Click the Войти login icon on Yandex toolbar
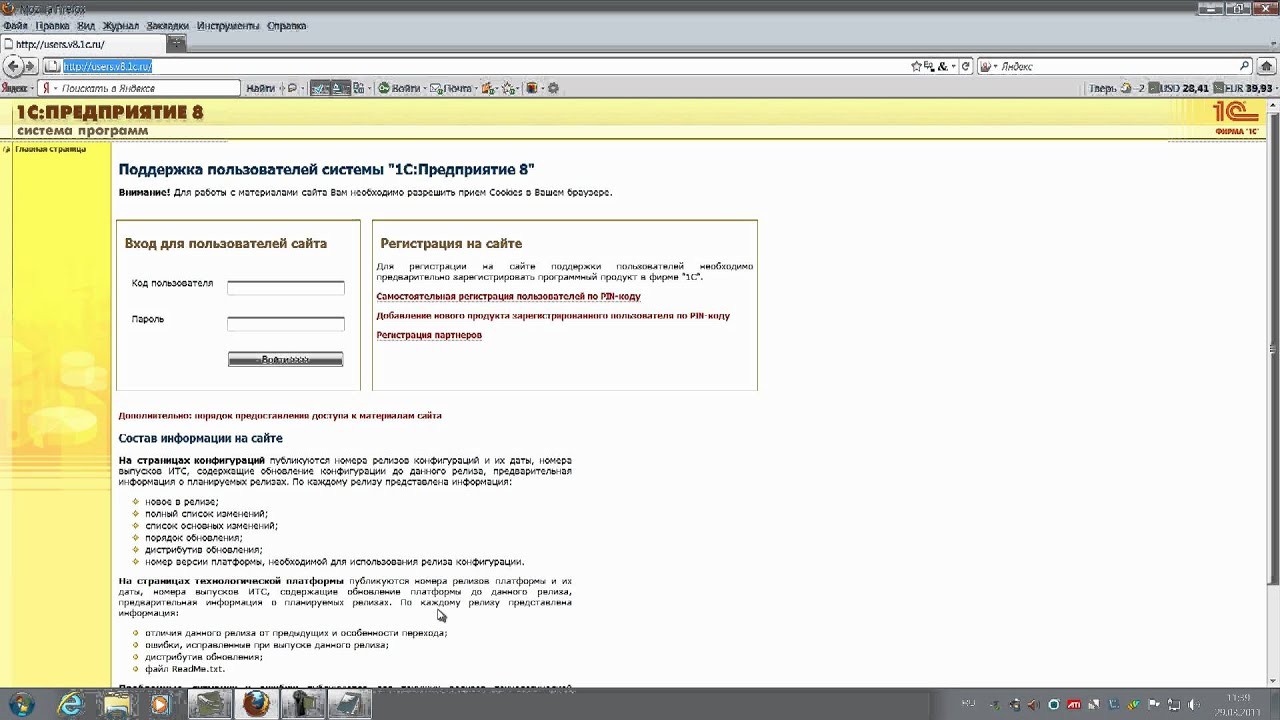The height and width of the screenshot is (720, 1280). click(x=399, y=88)
